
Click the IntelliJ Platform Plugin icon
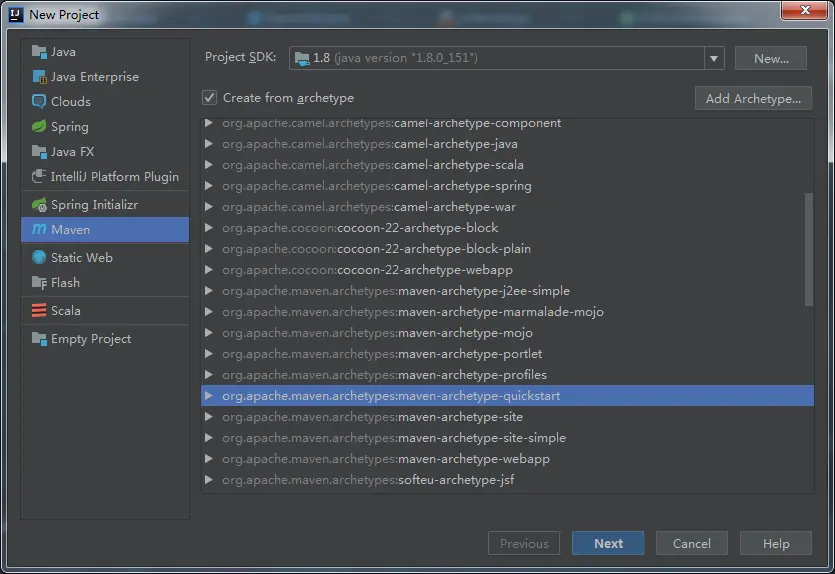39,176
